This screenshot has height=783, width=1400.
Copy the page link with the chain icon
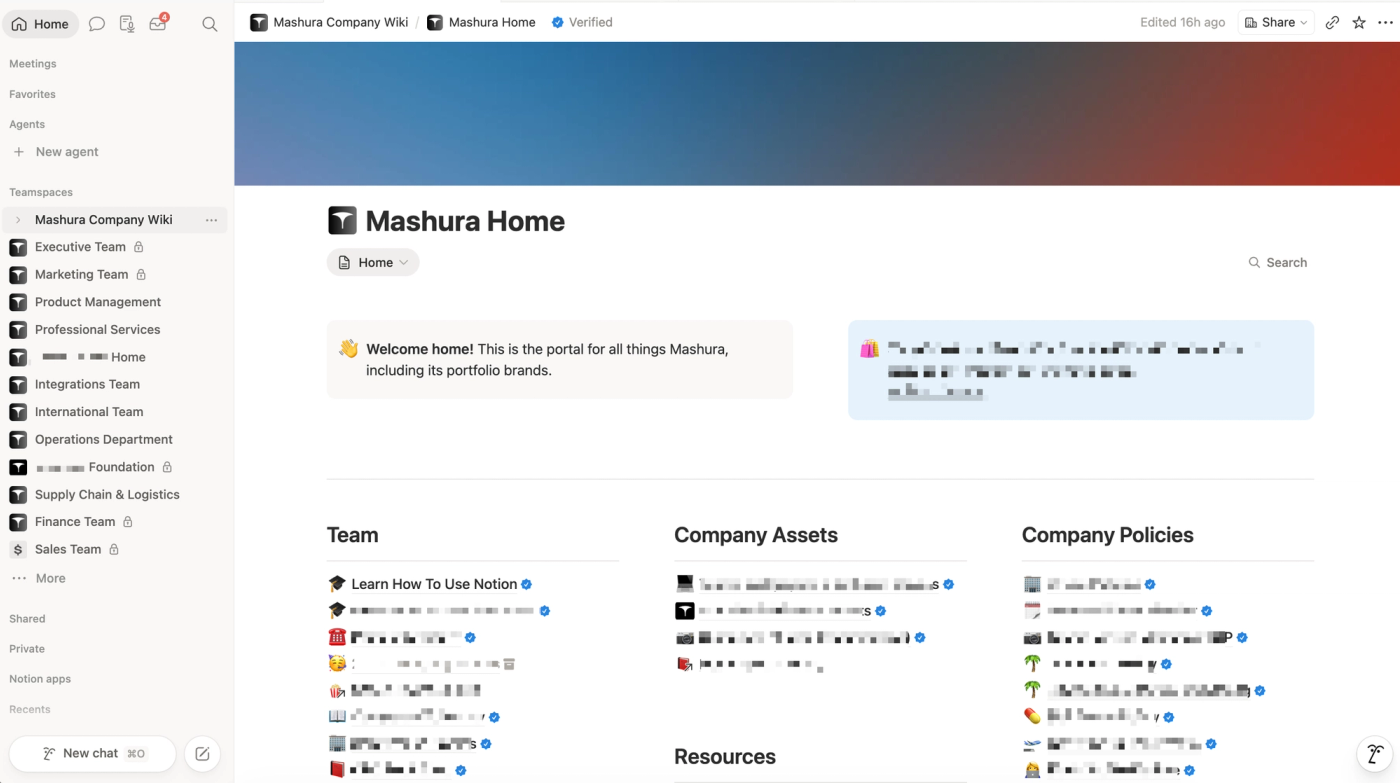coord(1332,22)
